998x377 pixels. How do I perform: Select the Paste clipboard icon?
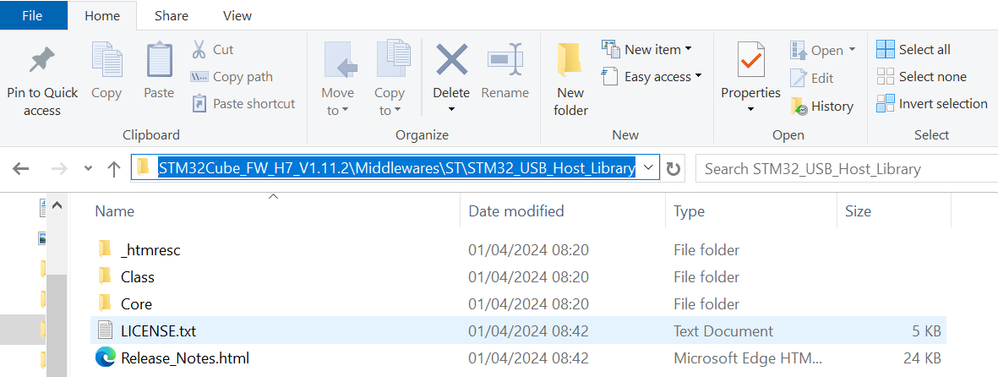(x=159, y=60)
